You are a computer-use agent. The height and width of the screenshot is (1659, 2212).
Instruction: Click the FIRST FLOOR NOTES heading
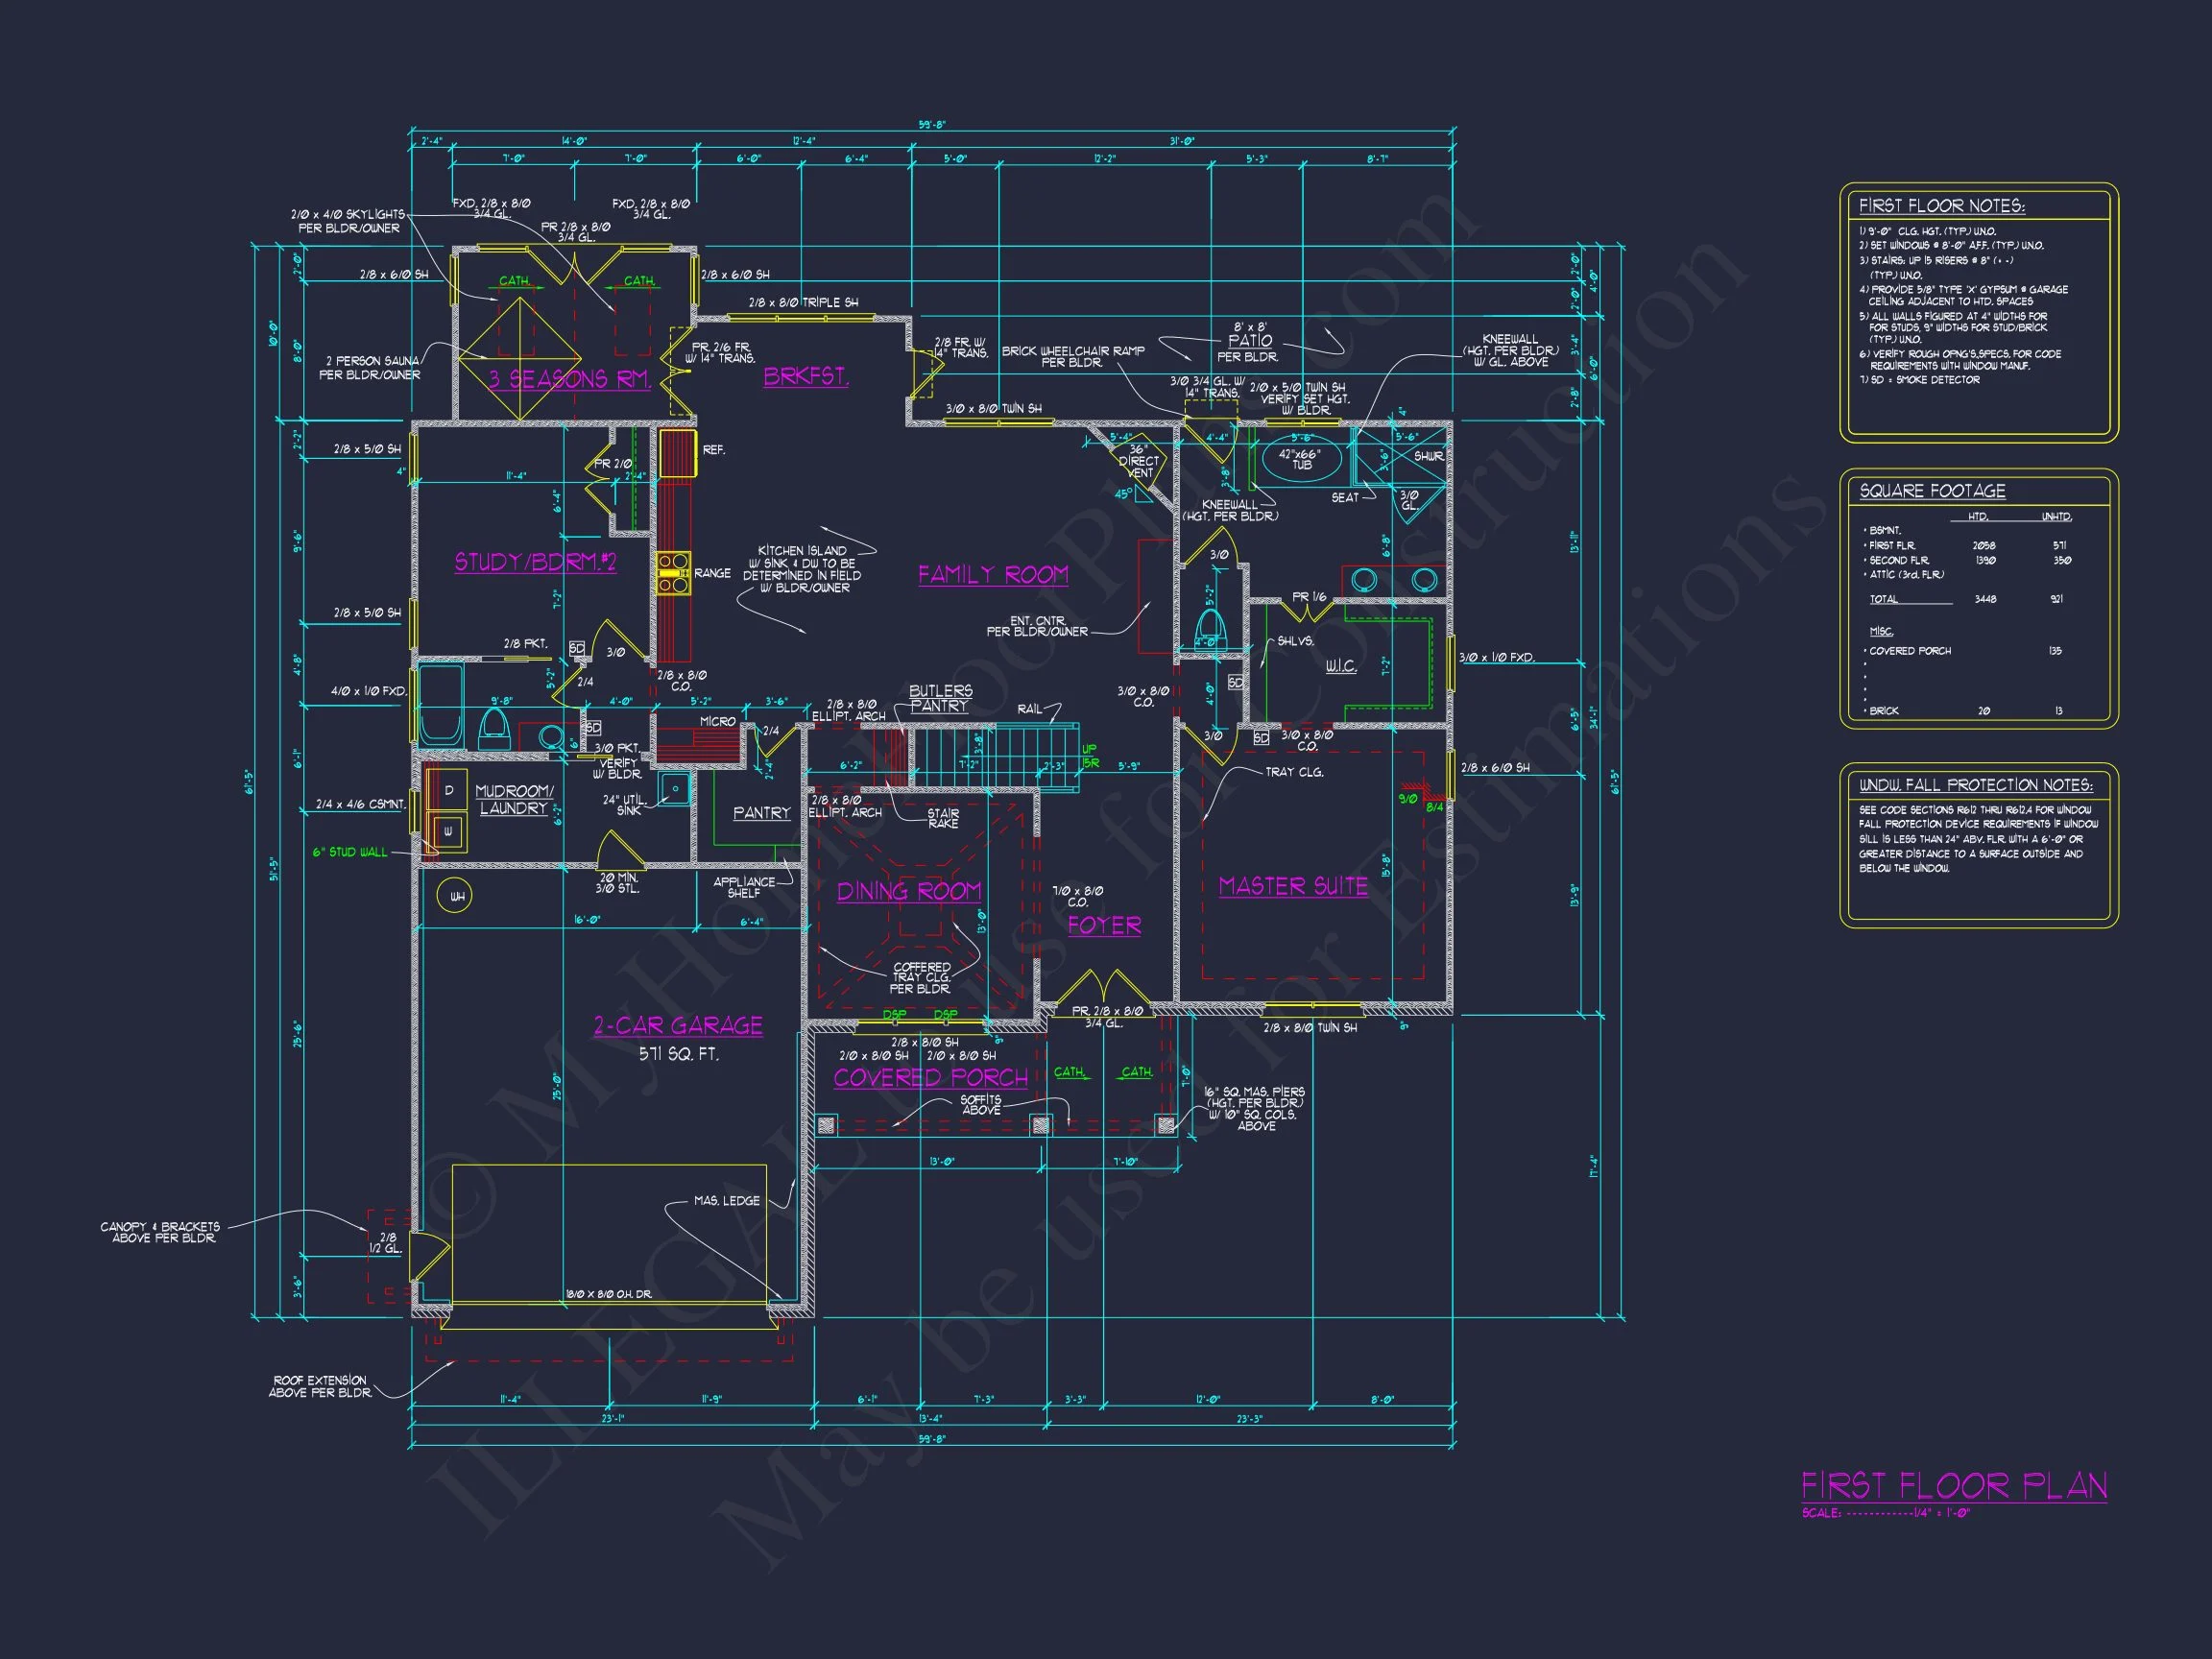pyautogui.click(x=1941, y=206)
